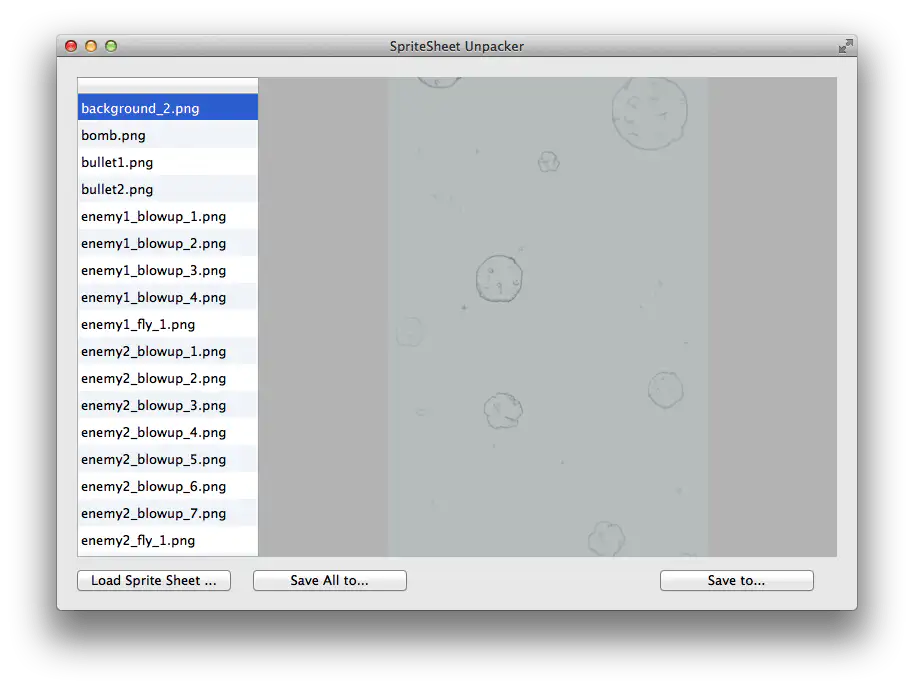The width and height of the screenshot is (914, 689).
Task: Select enemy2_fly_1.png at the list bottom
Action: [167, 540]
